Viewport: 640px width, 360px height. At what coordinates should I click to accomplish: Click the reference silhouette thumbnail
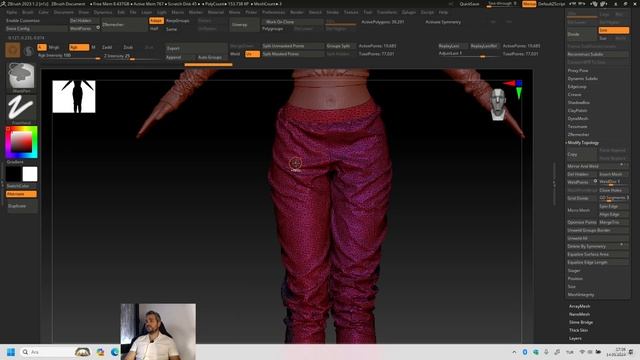click(x=74, y=96)
